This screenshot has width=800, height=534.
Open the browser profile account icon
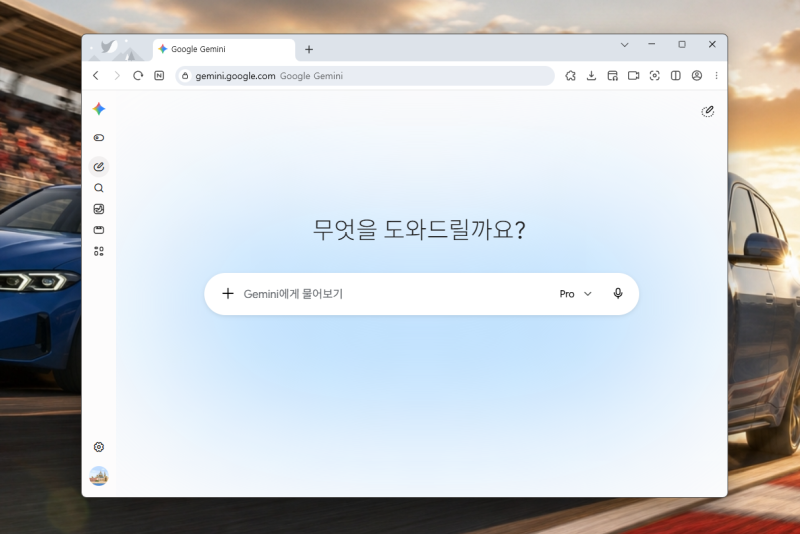coord(696,75)
